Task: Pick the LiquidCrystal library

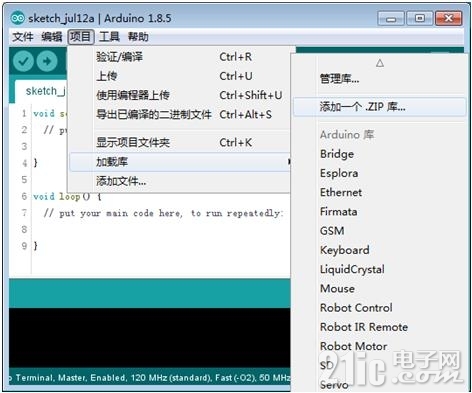Action: point(352,269)
